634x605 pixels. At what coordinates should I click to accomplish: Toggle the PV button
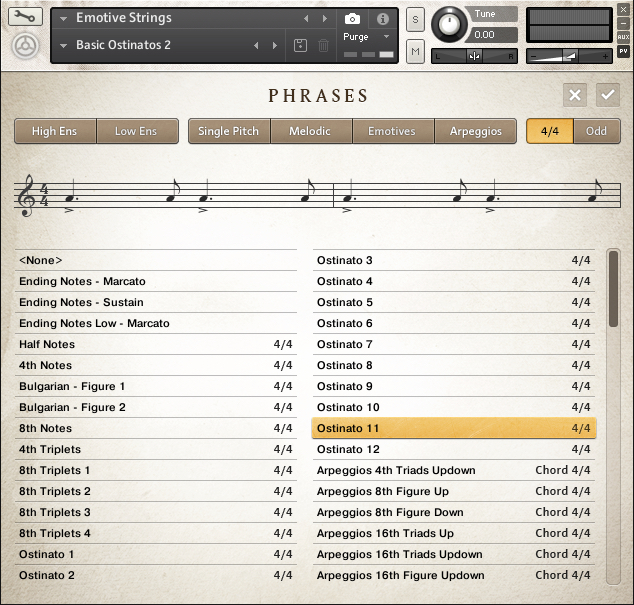623,51
